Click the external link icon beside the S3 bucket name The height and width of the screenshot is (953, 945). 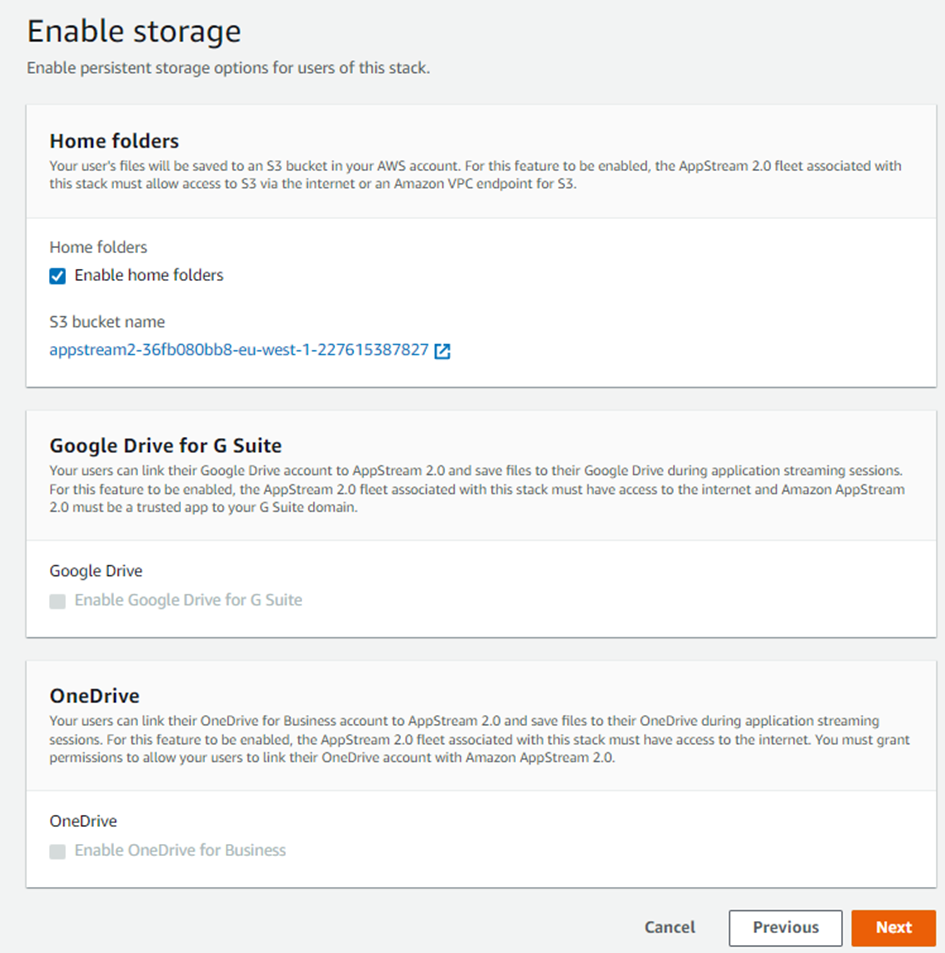(x=443, y=351)
